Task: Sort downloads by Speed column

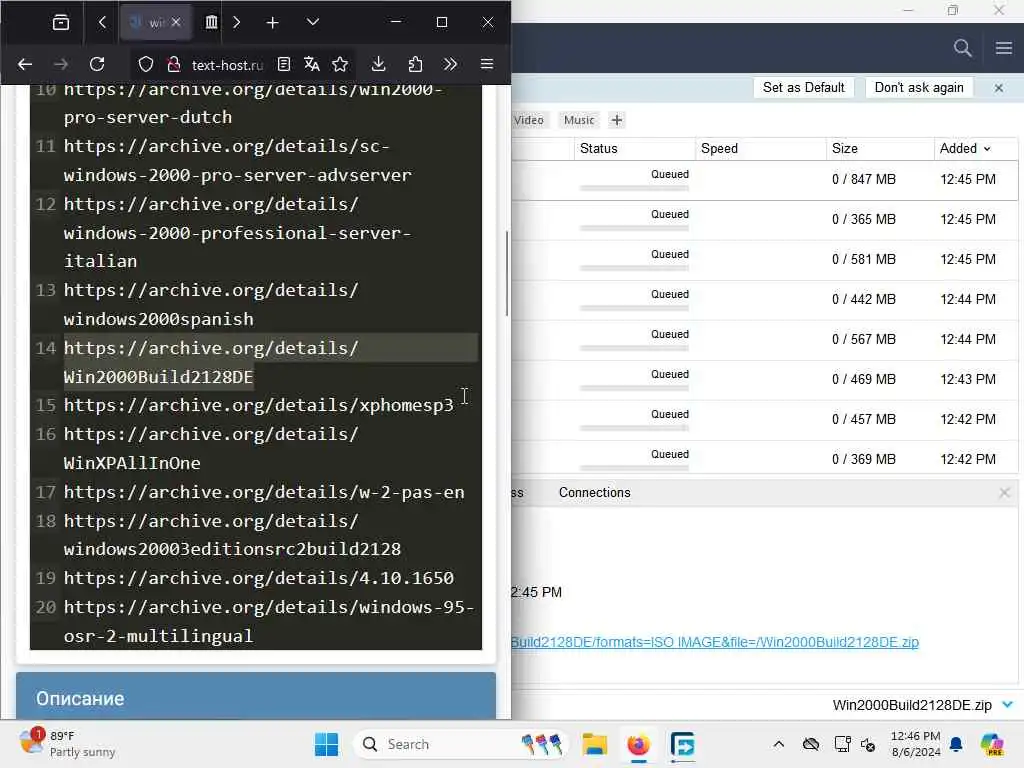Action: (760, 148)
